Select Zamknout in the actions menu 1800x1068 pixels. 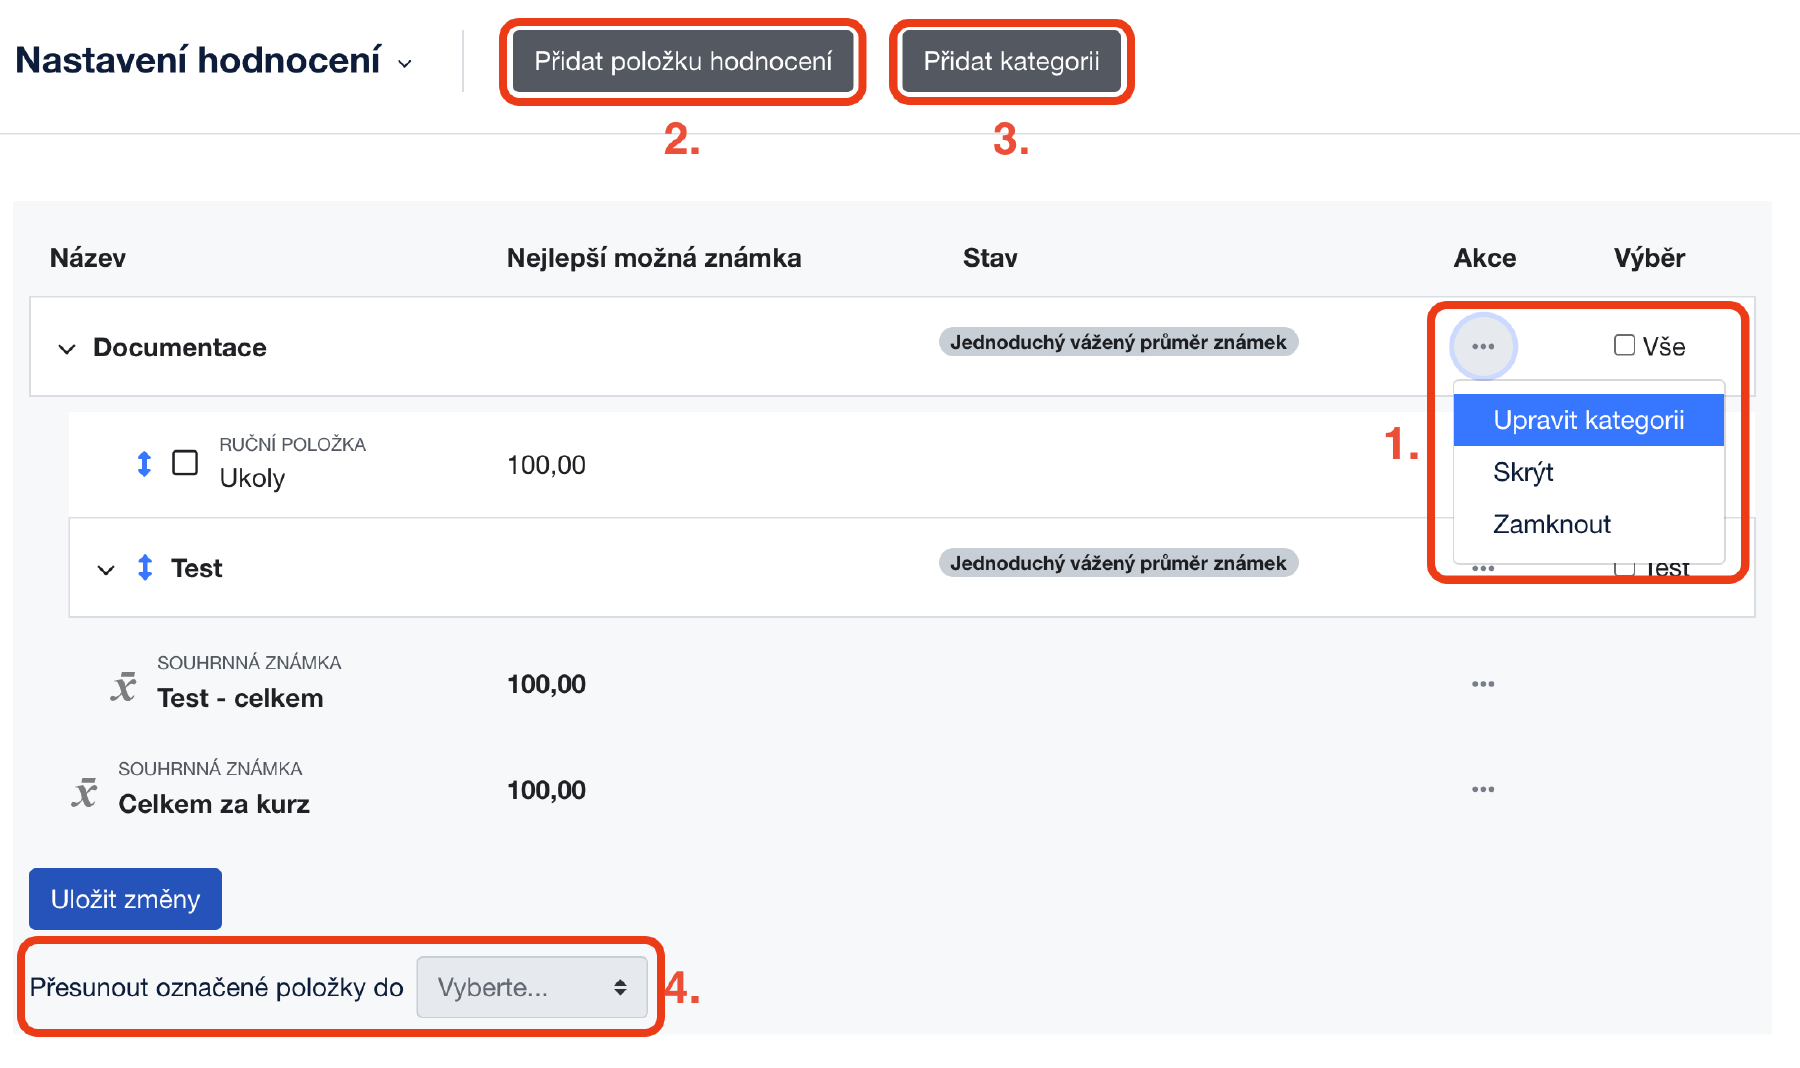tap(1551, 524)
